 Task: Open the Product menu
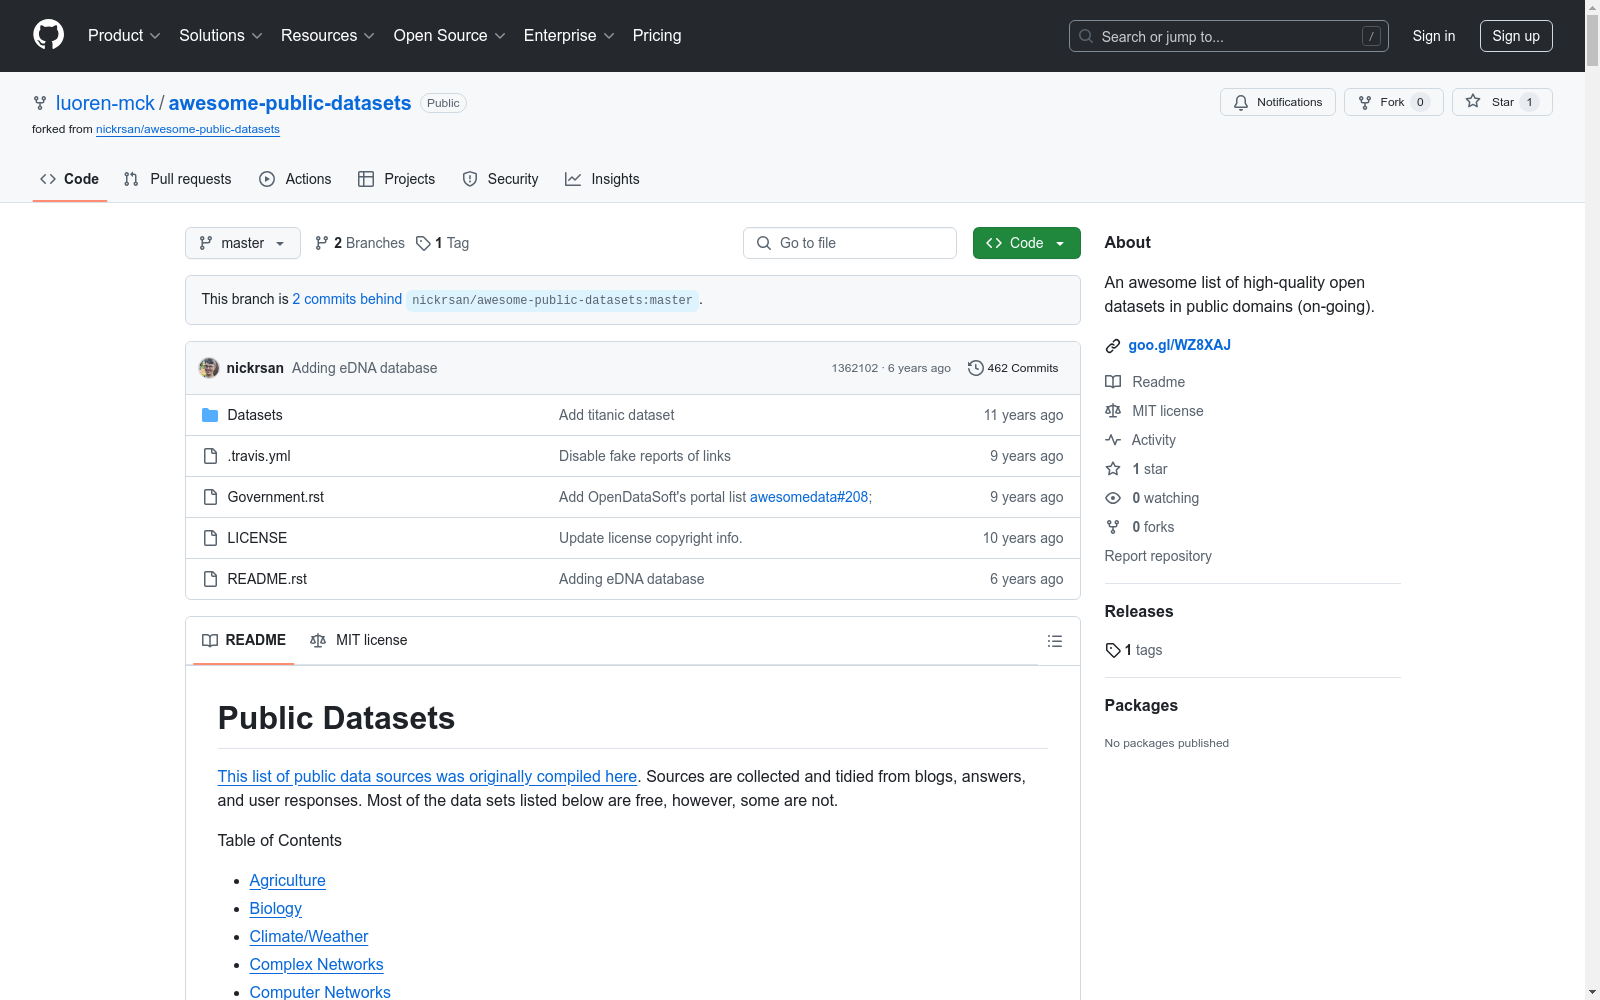coord(124,36)
